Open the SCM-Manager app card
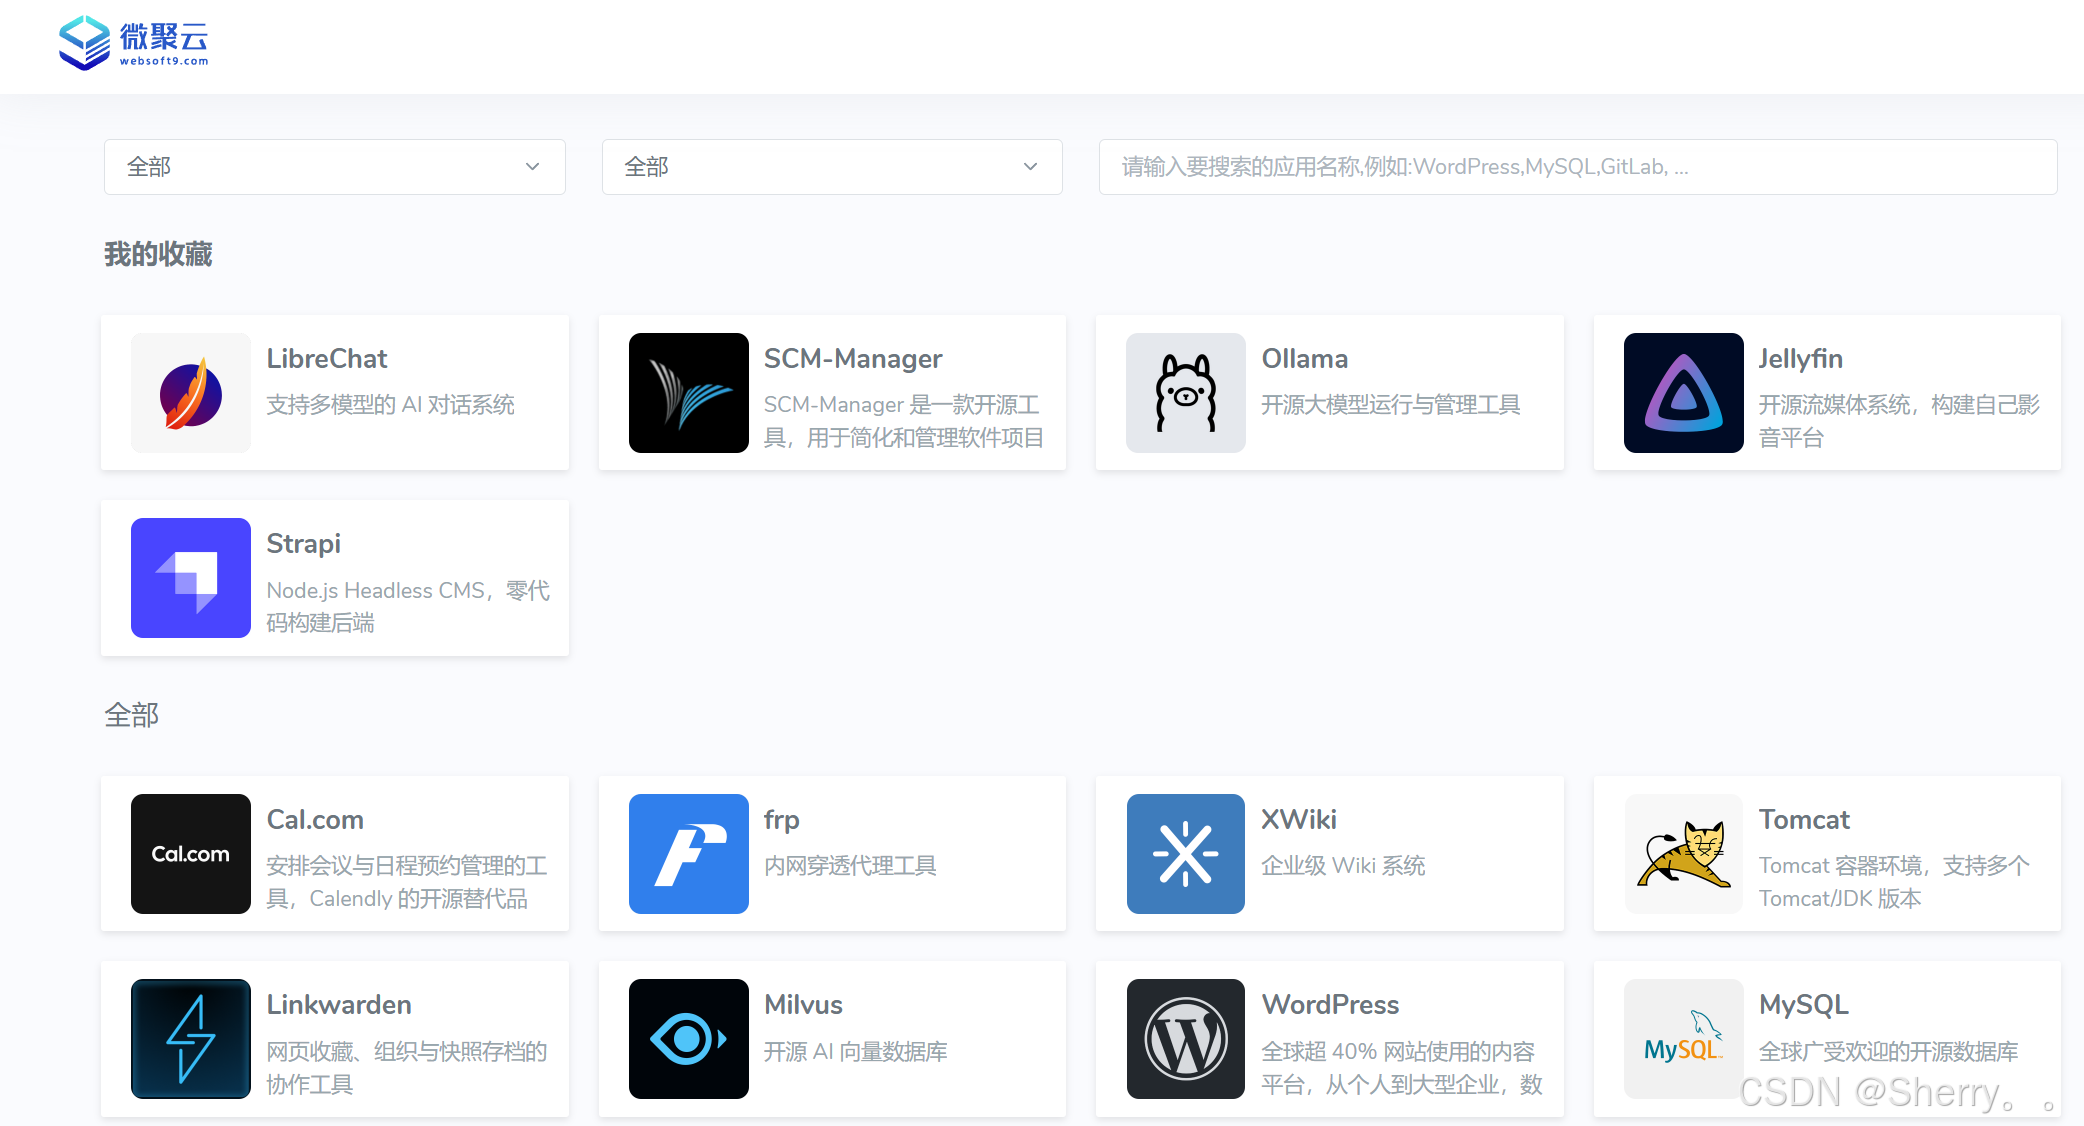 [831, 392]
